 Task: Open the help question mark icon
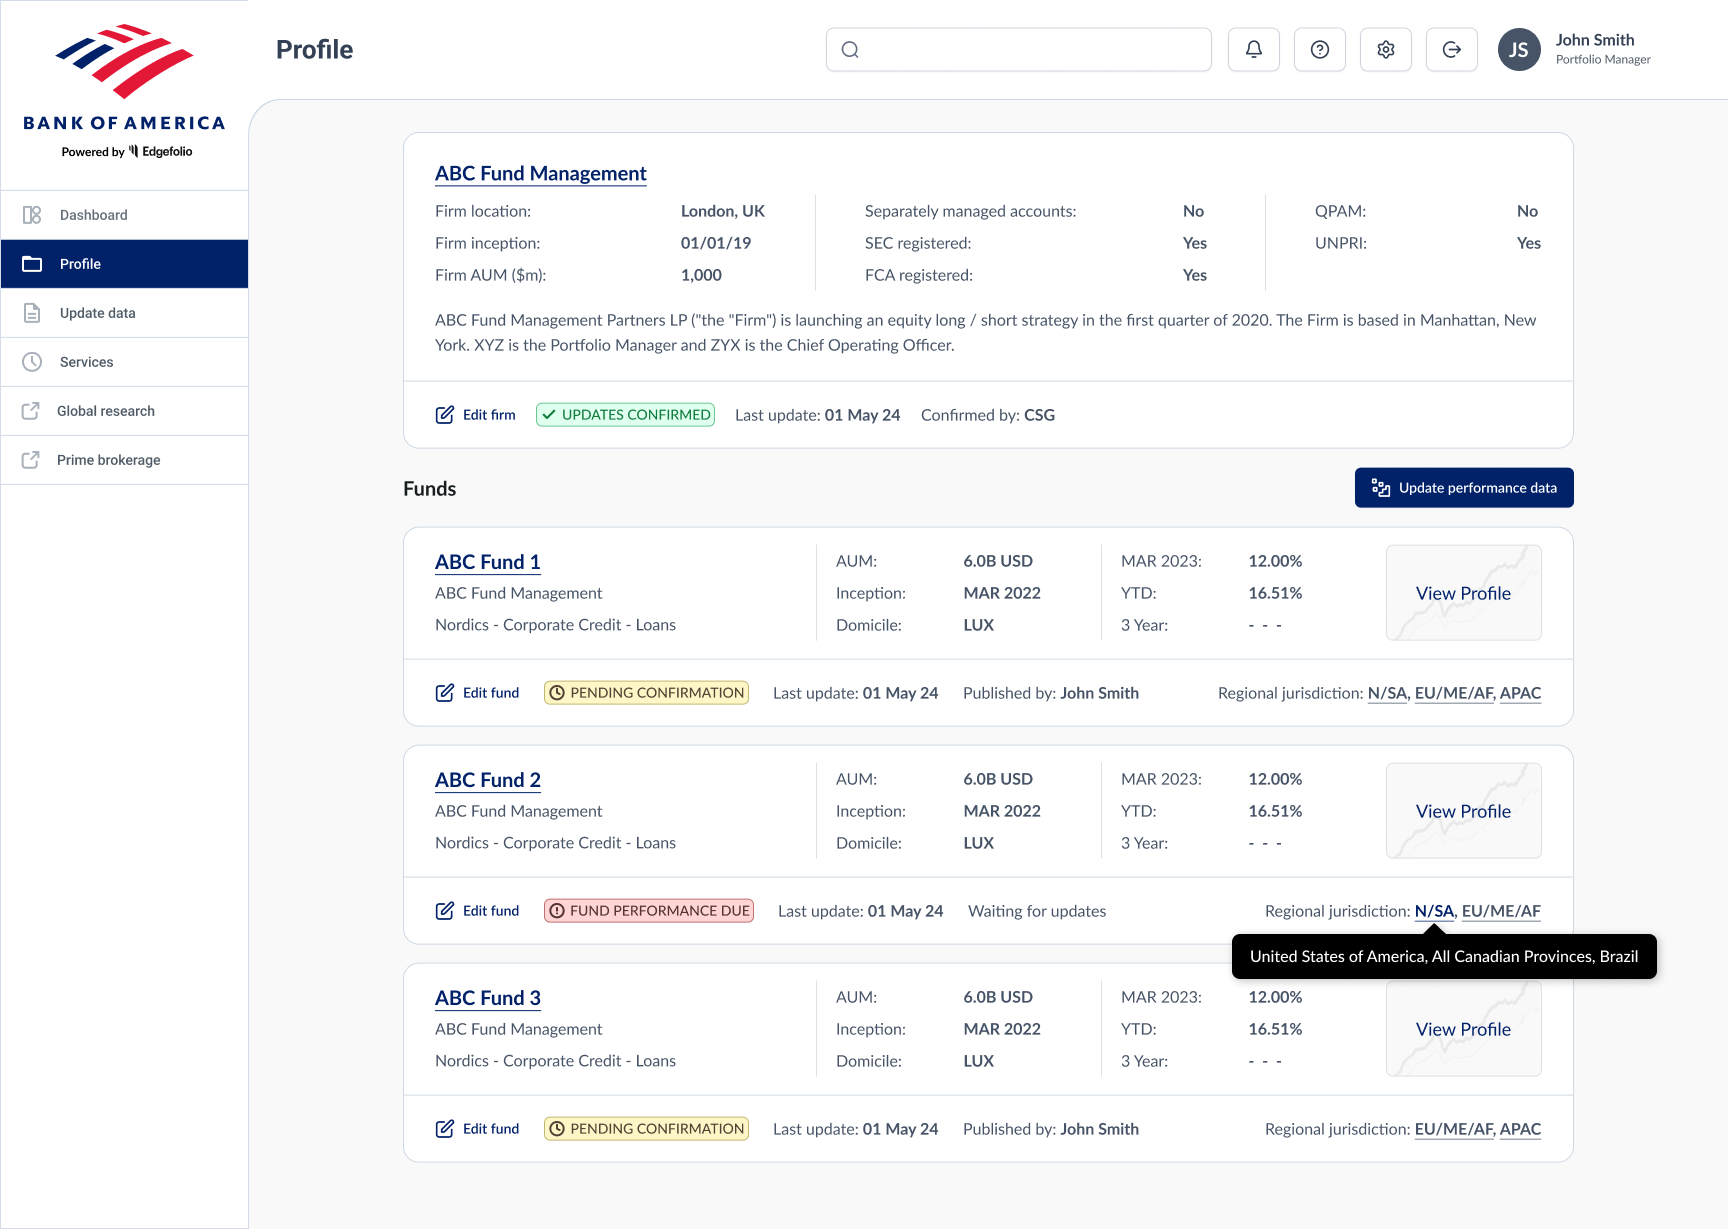(x=1319, y=49)
